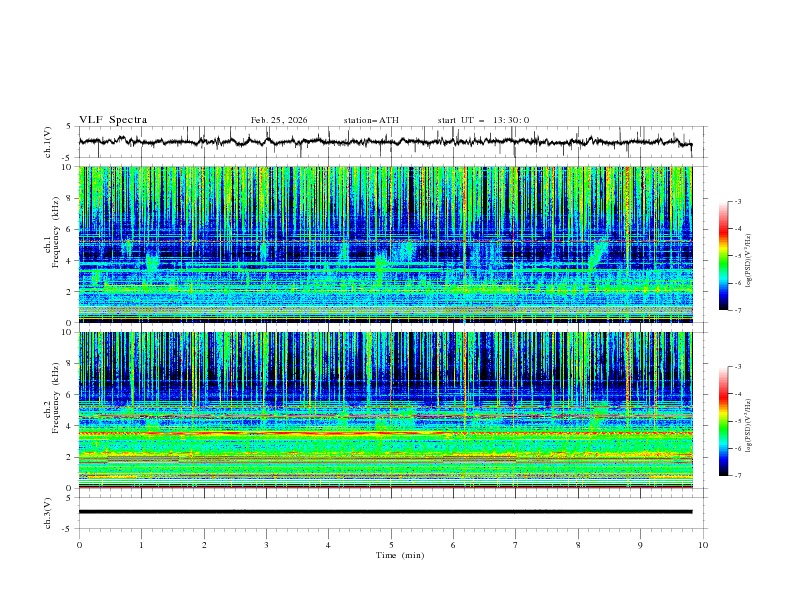The height and width of the screenshot is (612, 792).
Task: Click the "7" tick on the time axis
Action: tap(515, 545)
